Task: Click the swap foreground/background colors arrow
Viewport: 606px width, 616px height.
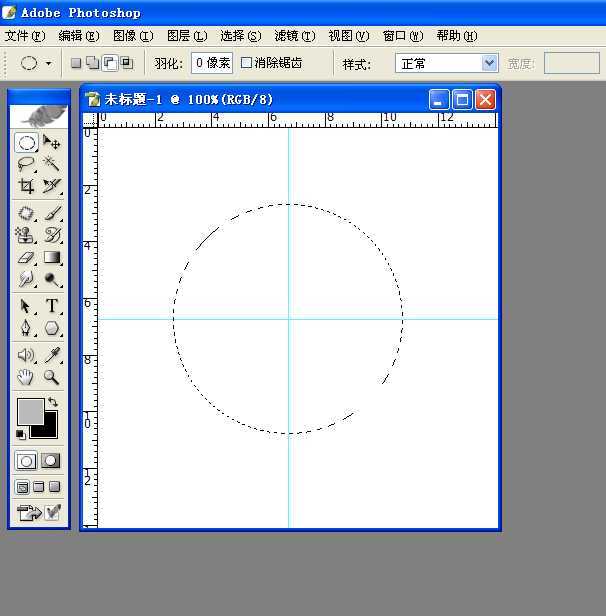Action: (52, 401)
